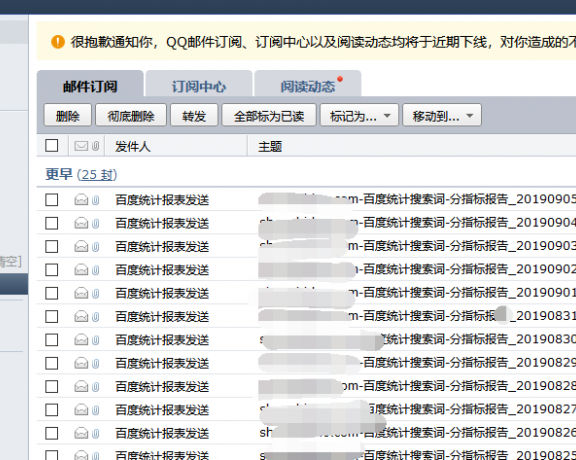The image size is (576, 460).
Task: Click the opened-mail icon in the 20190826 row
Action: pyautogui.click(x=81, y=433)
